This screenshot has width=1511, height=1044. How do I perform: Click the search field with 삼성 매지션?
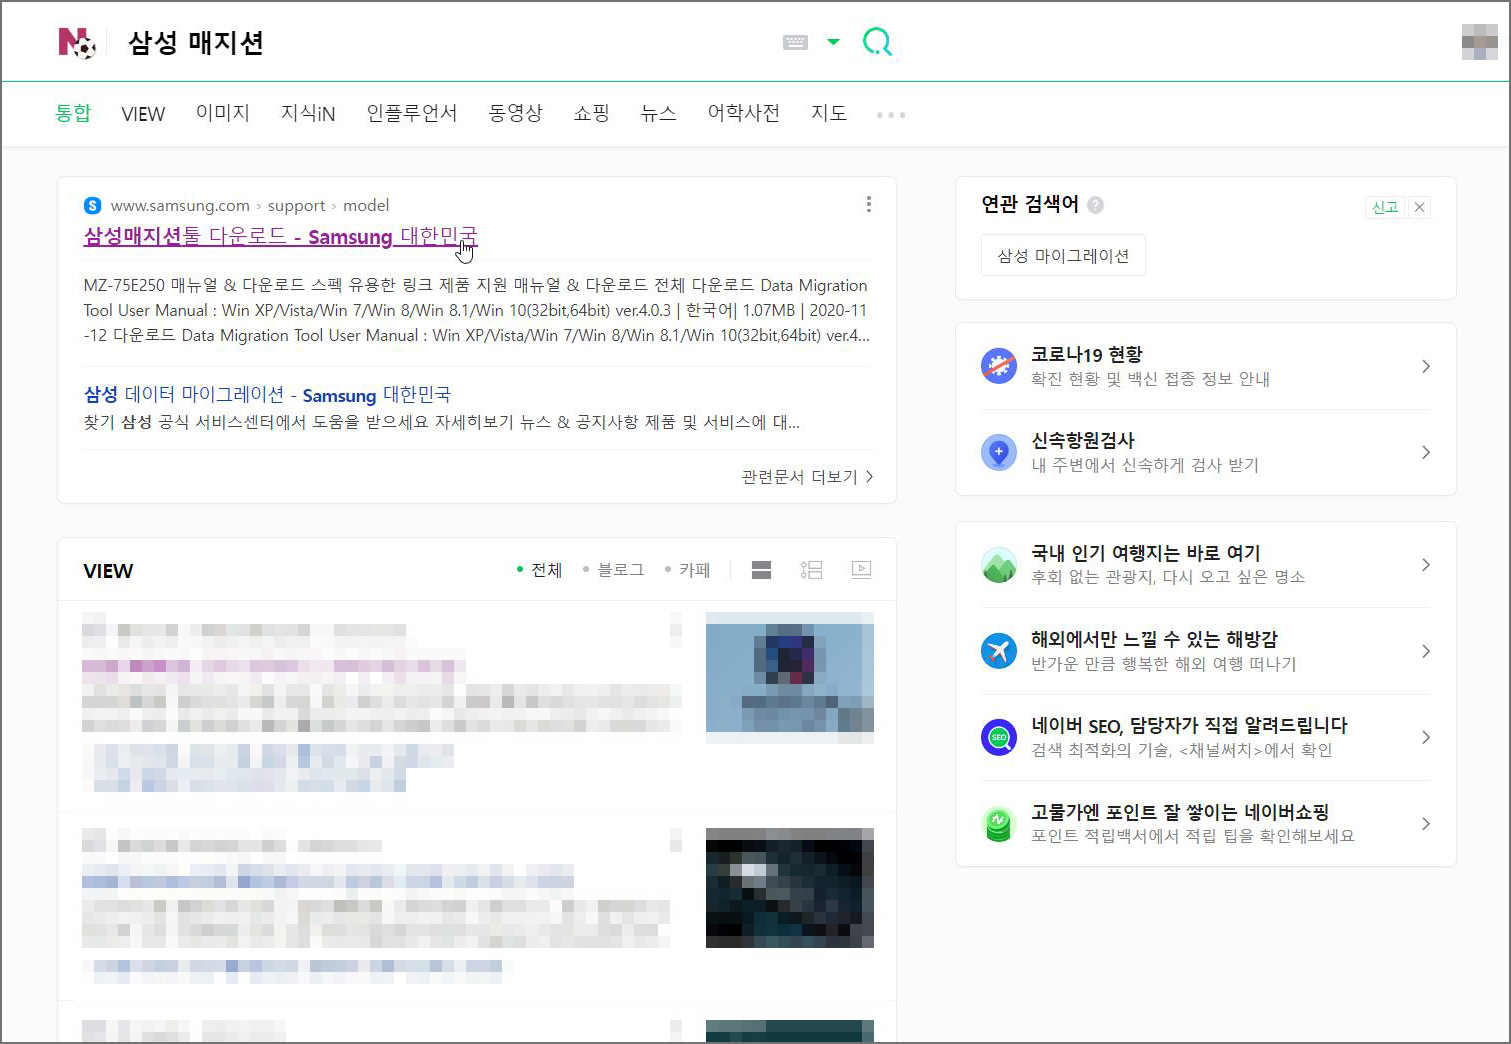[440, 42]
